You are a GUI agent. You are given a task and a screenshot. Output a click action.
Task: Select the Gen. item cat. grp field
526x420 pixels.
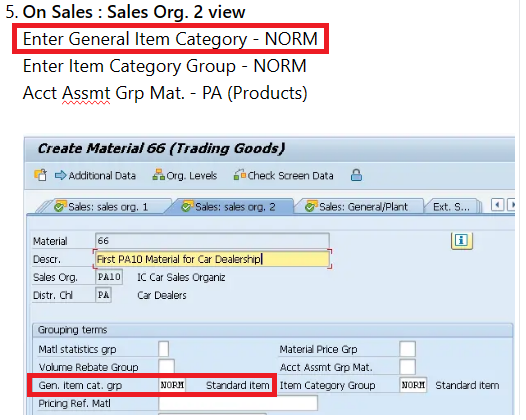[172, 385]
